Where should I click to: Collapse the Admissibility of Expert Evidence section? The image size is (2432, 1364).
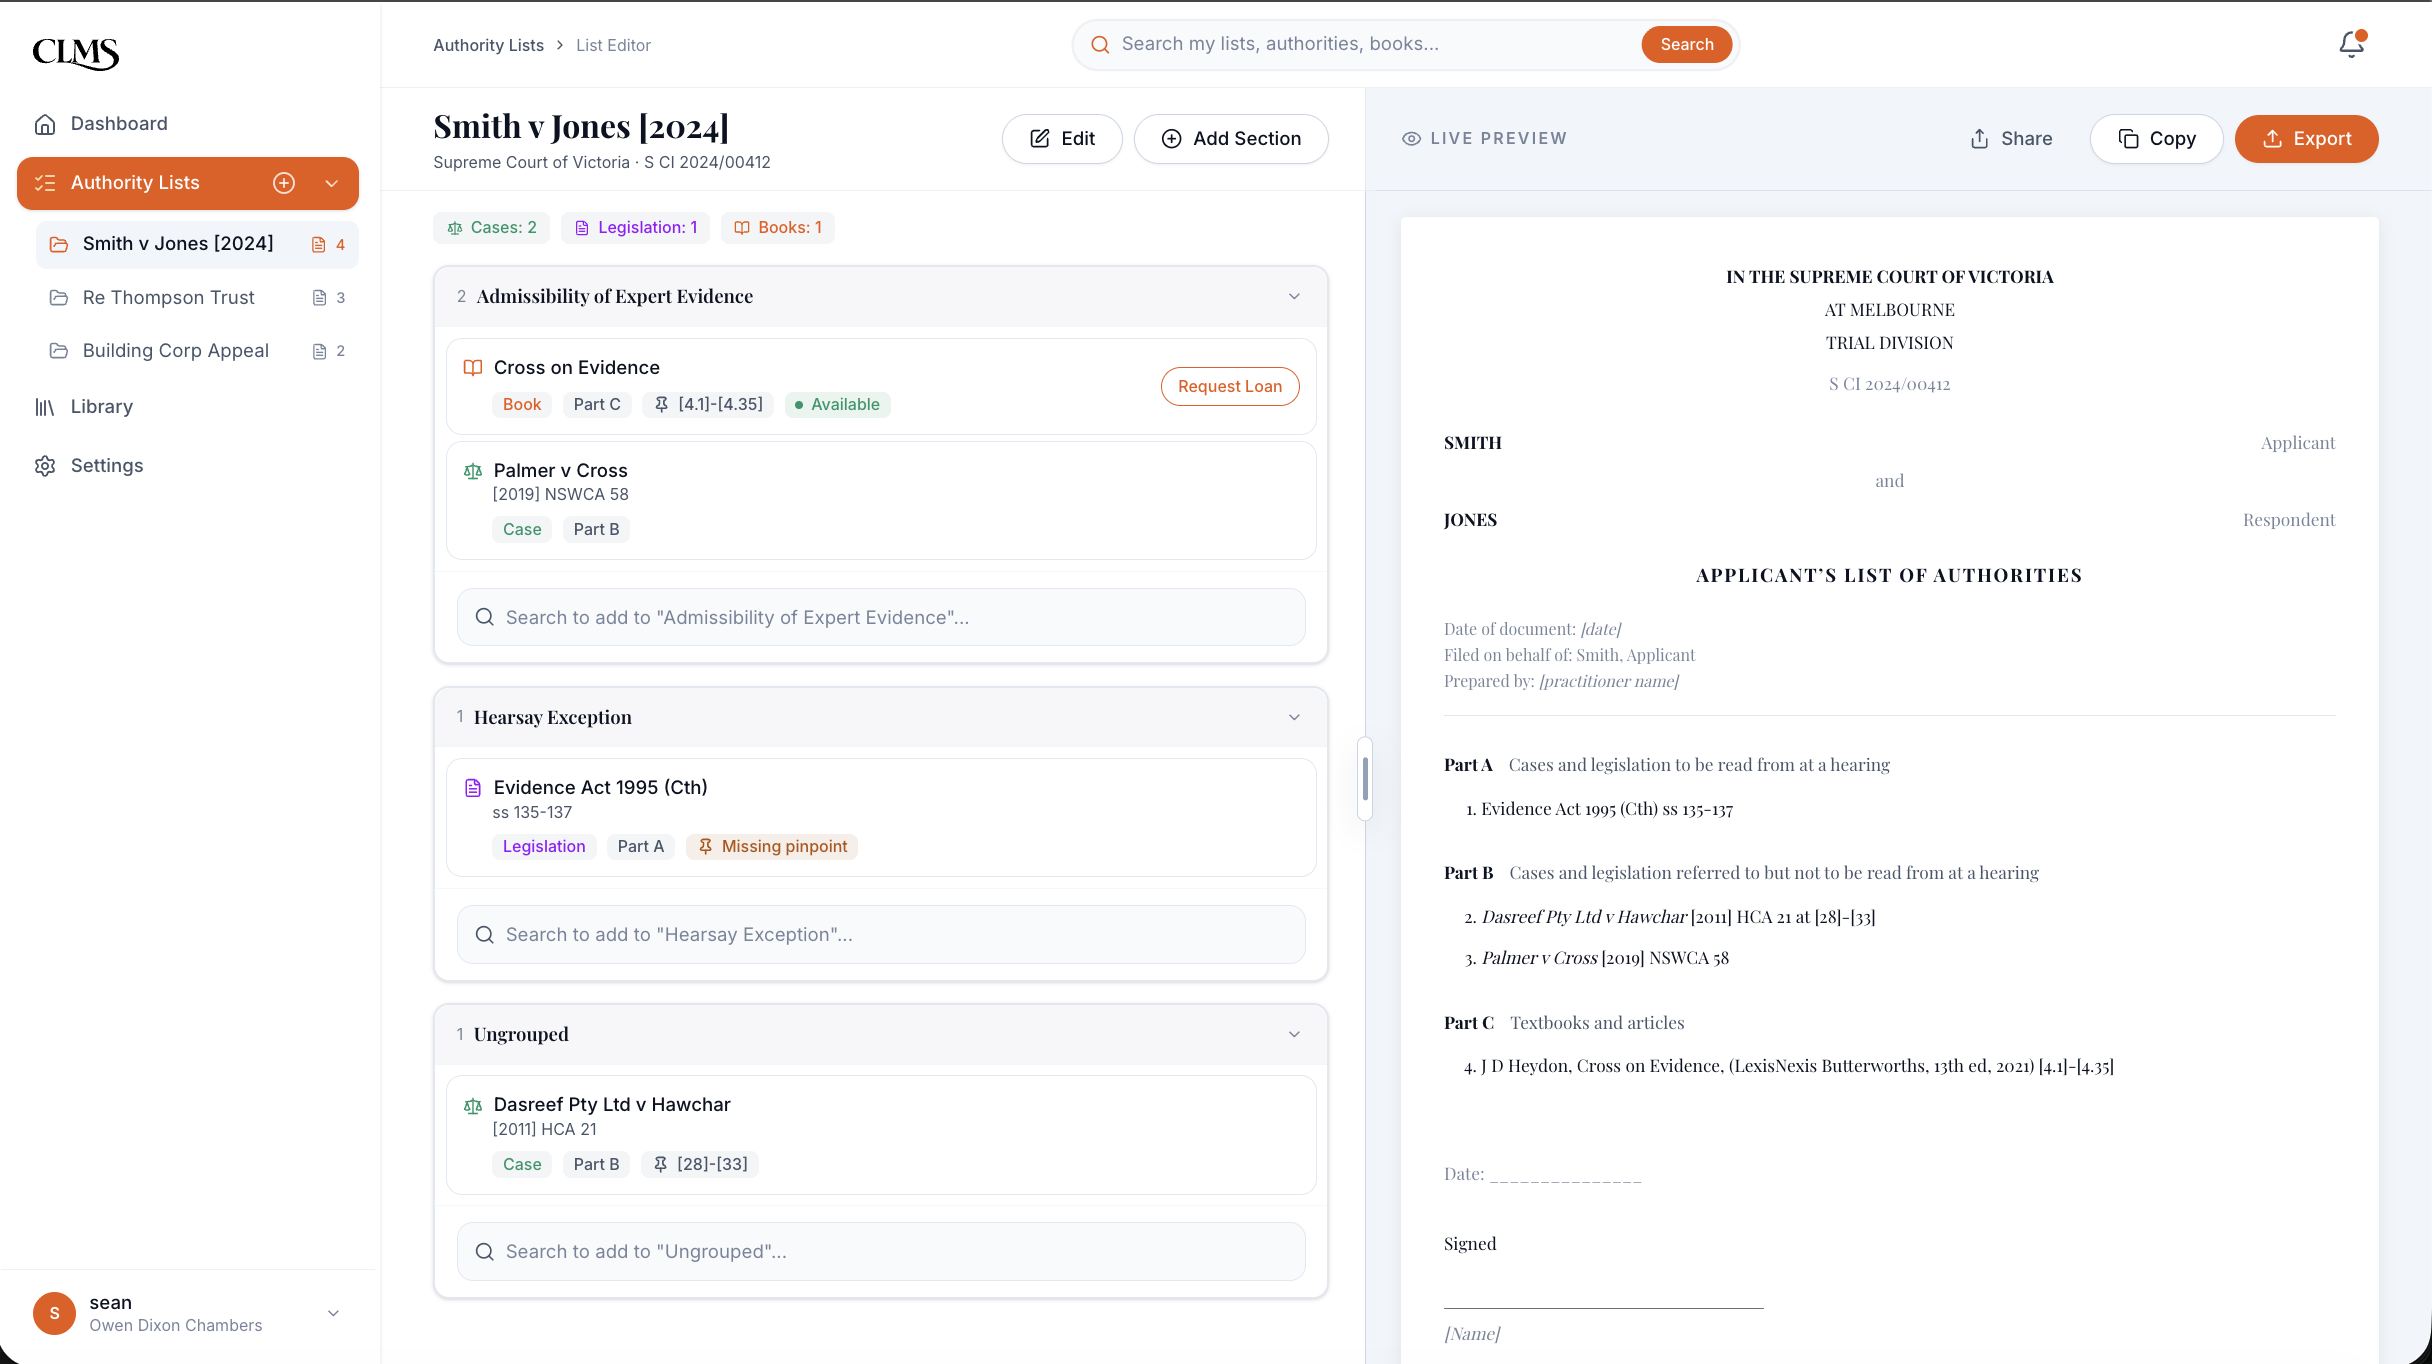click(x=1293, y=296)
